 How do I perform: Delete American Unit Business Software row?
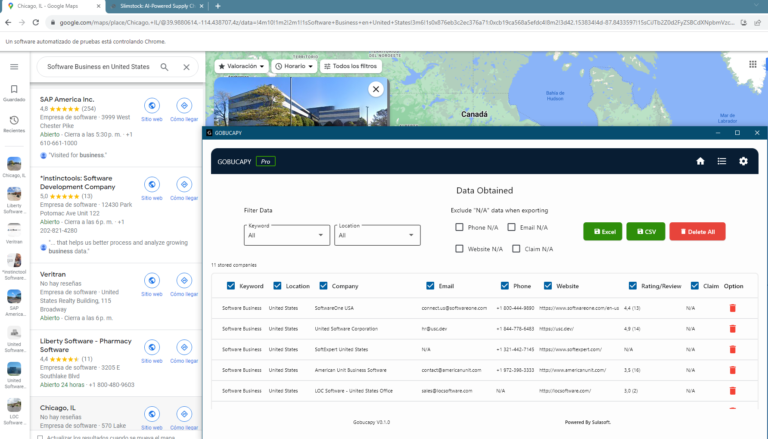733,370
